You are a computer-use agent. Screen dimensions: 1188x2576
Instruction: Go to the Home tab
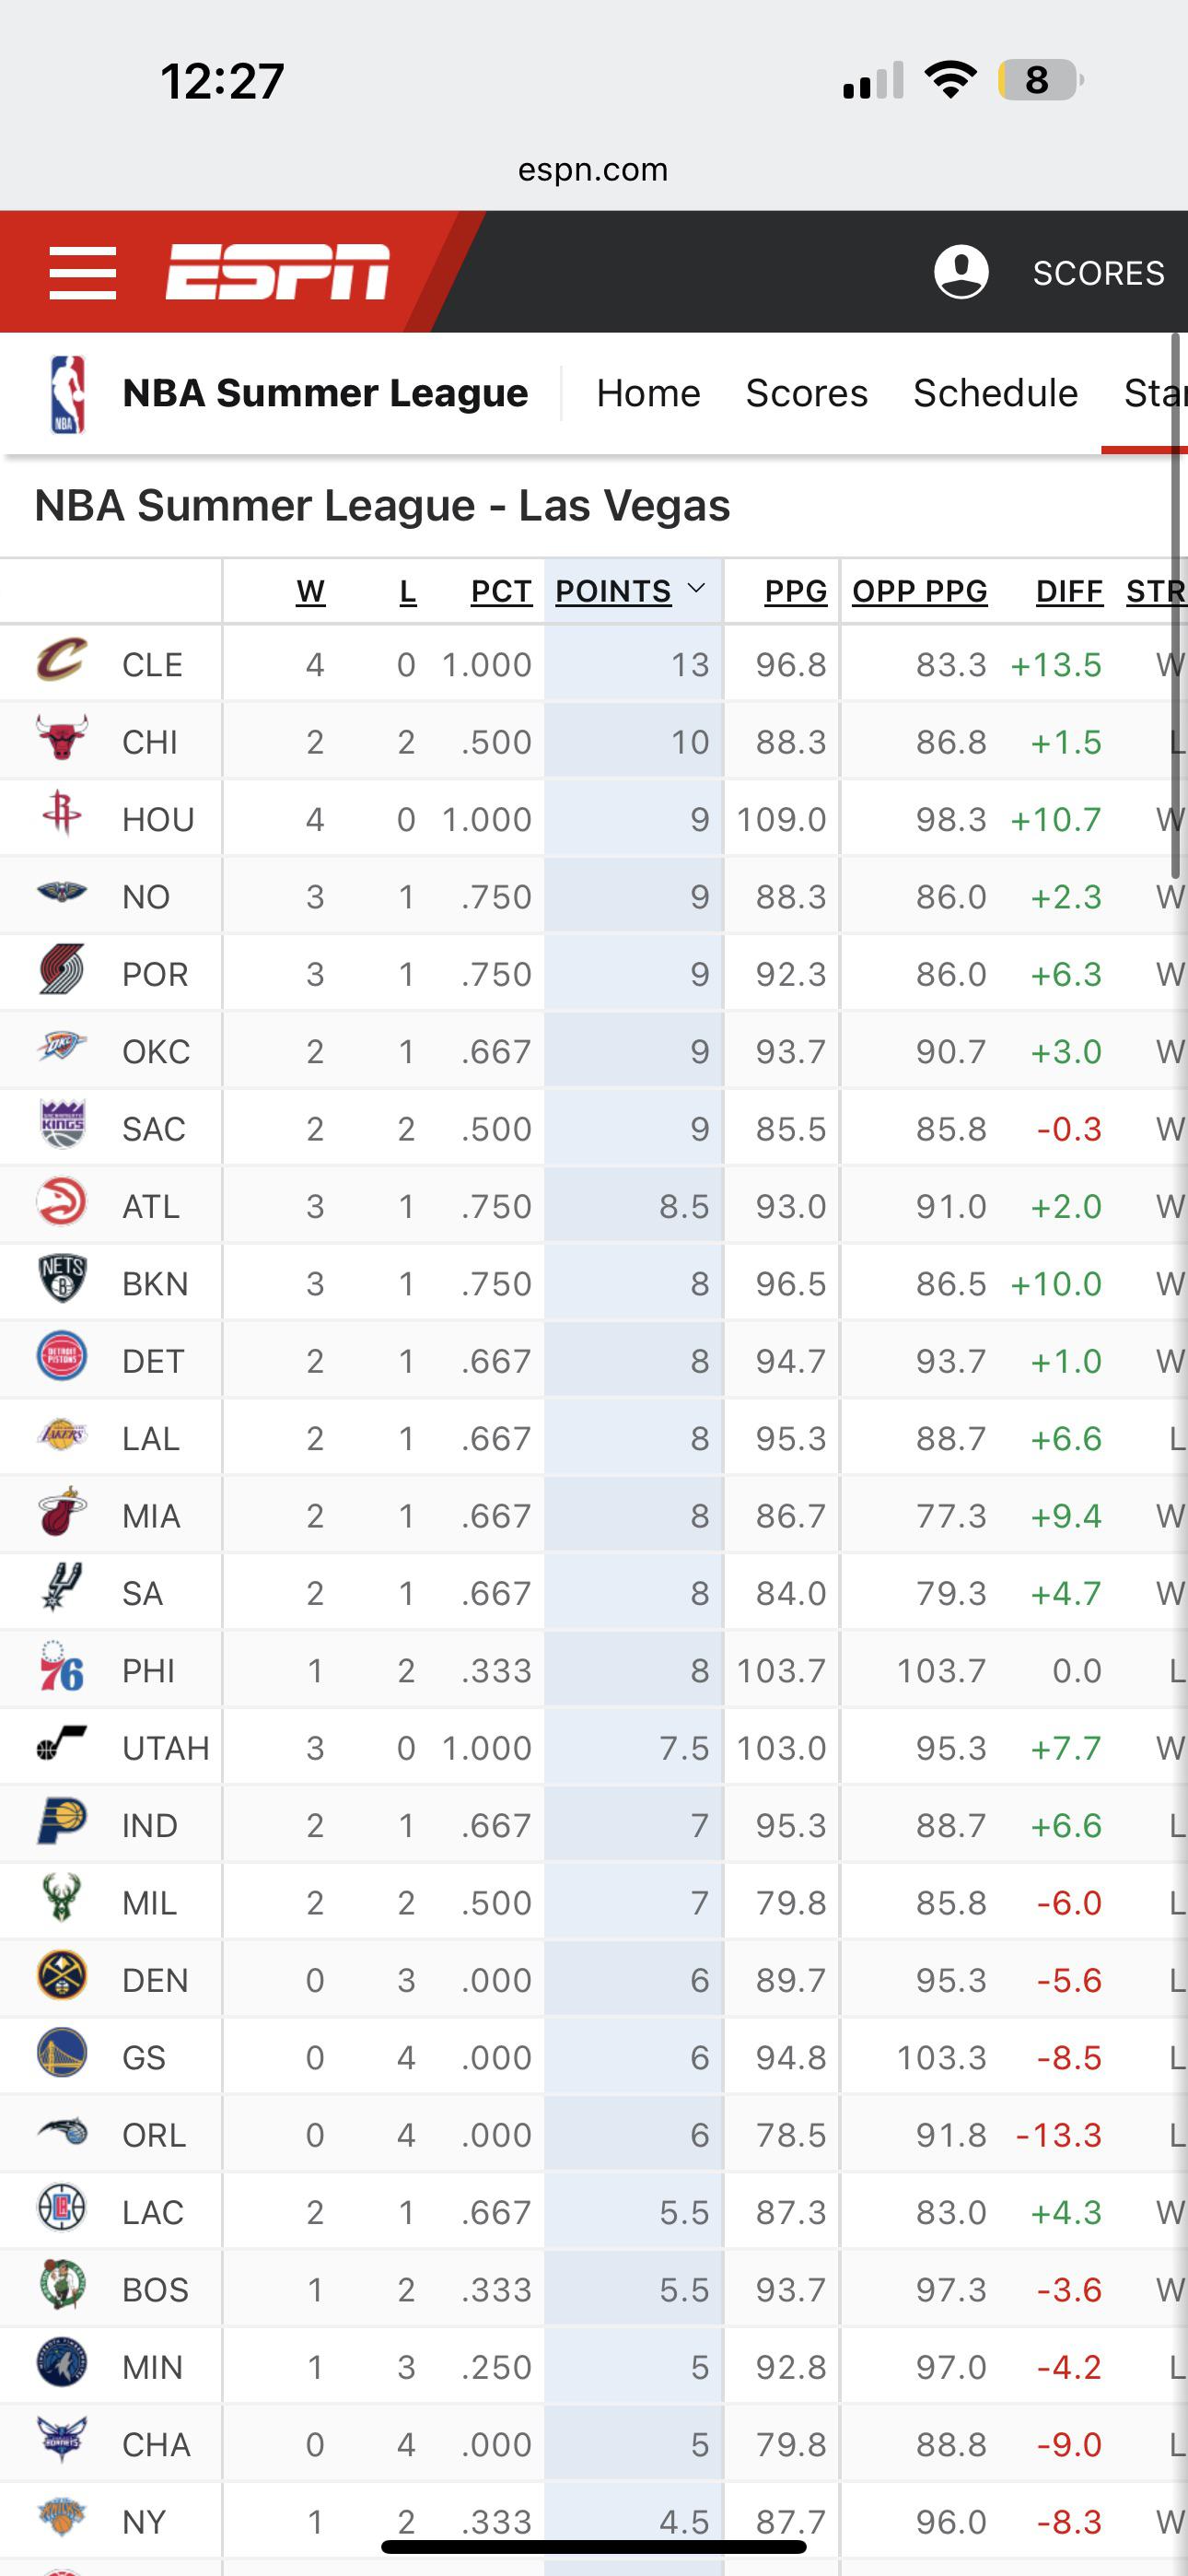click(x=648, y=394)
